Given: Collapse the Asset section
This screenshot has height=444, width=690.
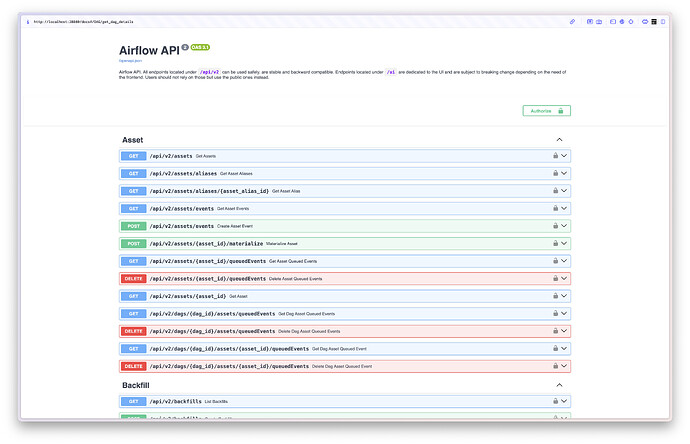Looking at the screenshot, I should pyautogui.click(x=559, y=140).
